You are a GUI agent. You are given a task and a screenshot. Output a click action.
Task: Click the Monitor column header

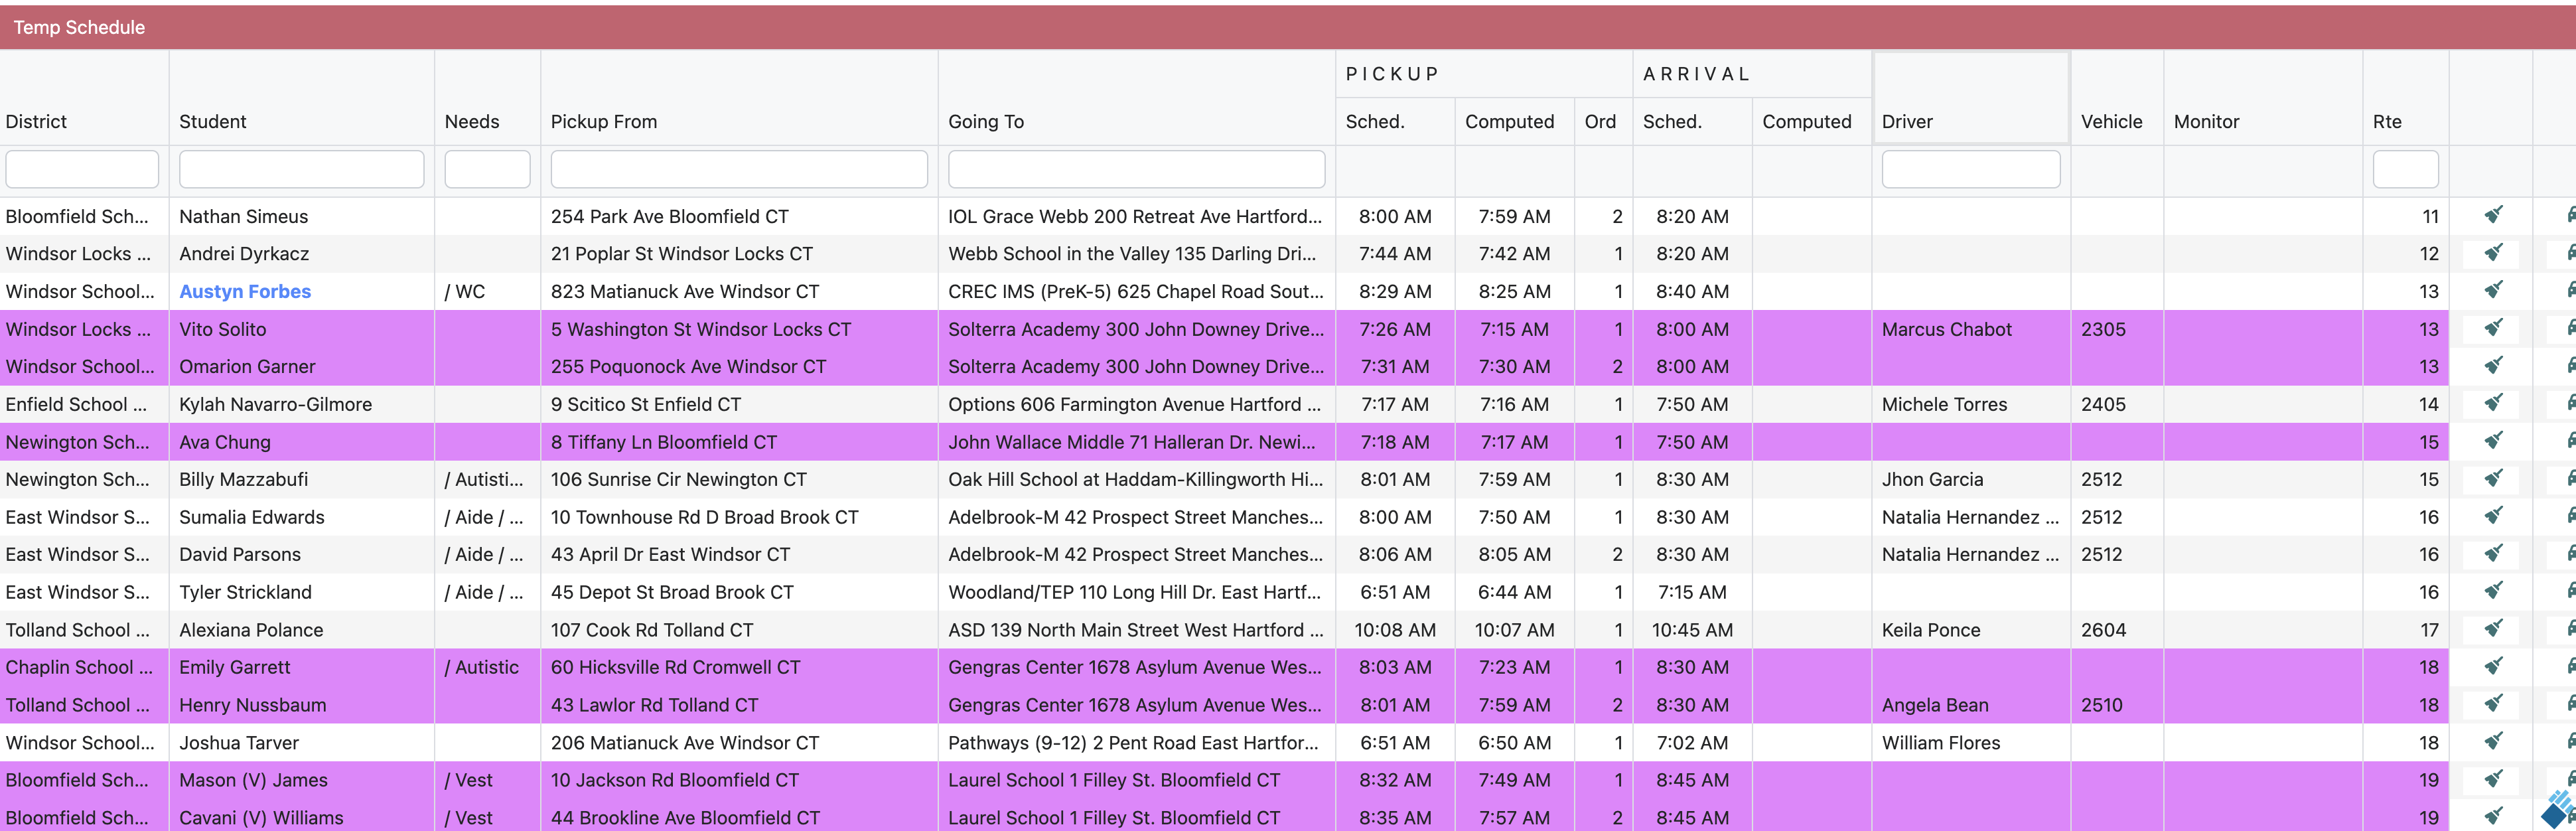point(2206,122)
